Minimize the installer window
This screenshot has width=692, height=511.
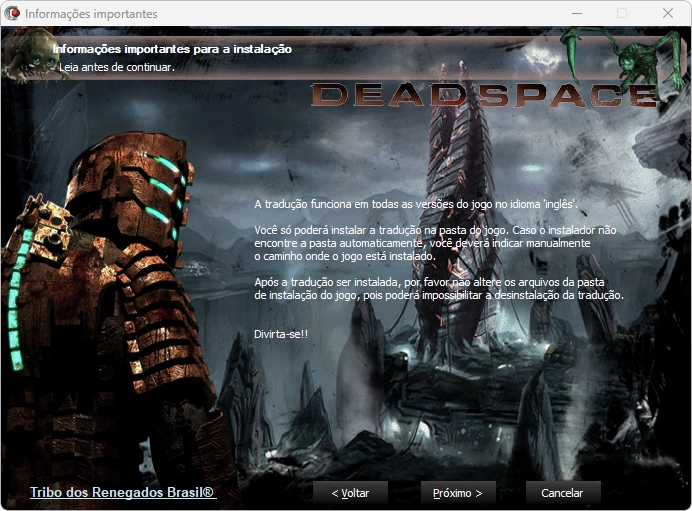pyautogui.click(x=576, y=13)
